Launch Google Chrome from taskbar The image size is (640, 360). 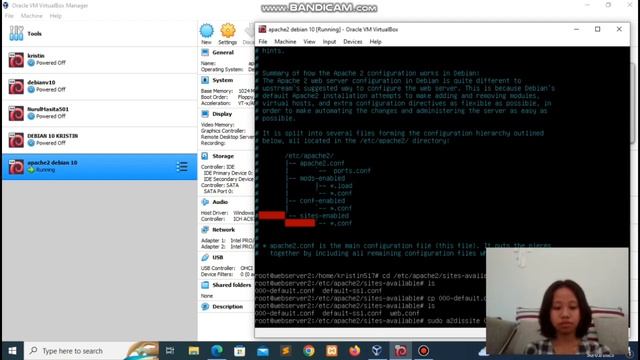(x=309, y=351)
